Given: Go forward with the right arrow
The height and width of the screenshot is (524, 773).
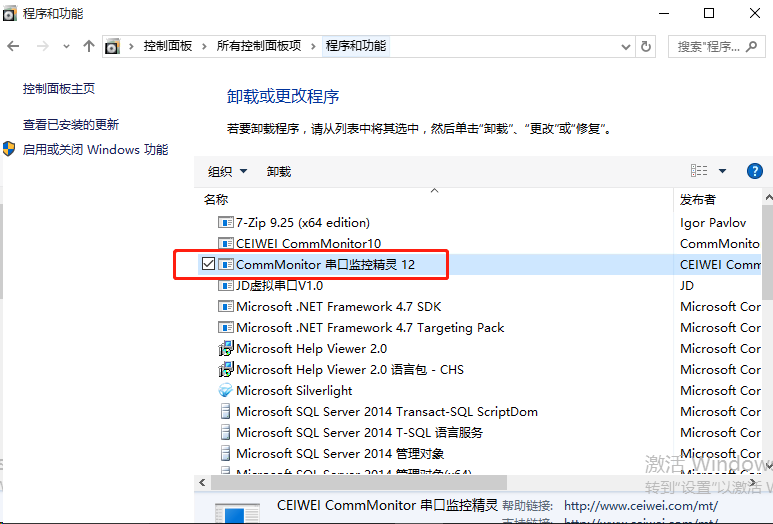Looking at the screenshot, I should point(43,46).
